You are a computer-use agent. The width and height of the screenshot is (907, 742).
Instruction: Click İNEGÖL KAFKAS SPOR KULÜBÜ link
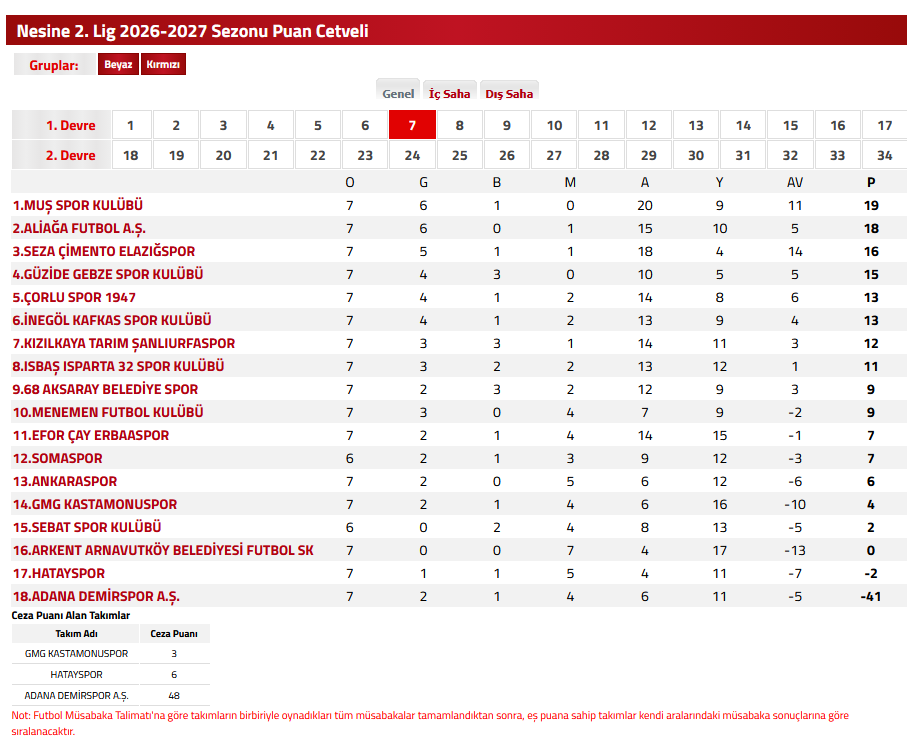tap(112, 320)
